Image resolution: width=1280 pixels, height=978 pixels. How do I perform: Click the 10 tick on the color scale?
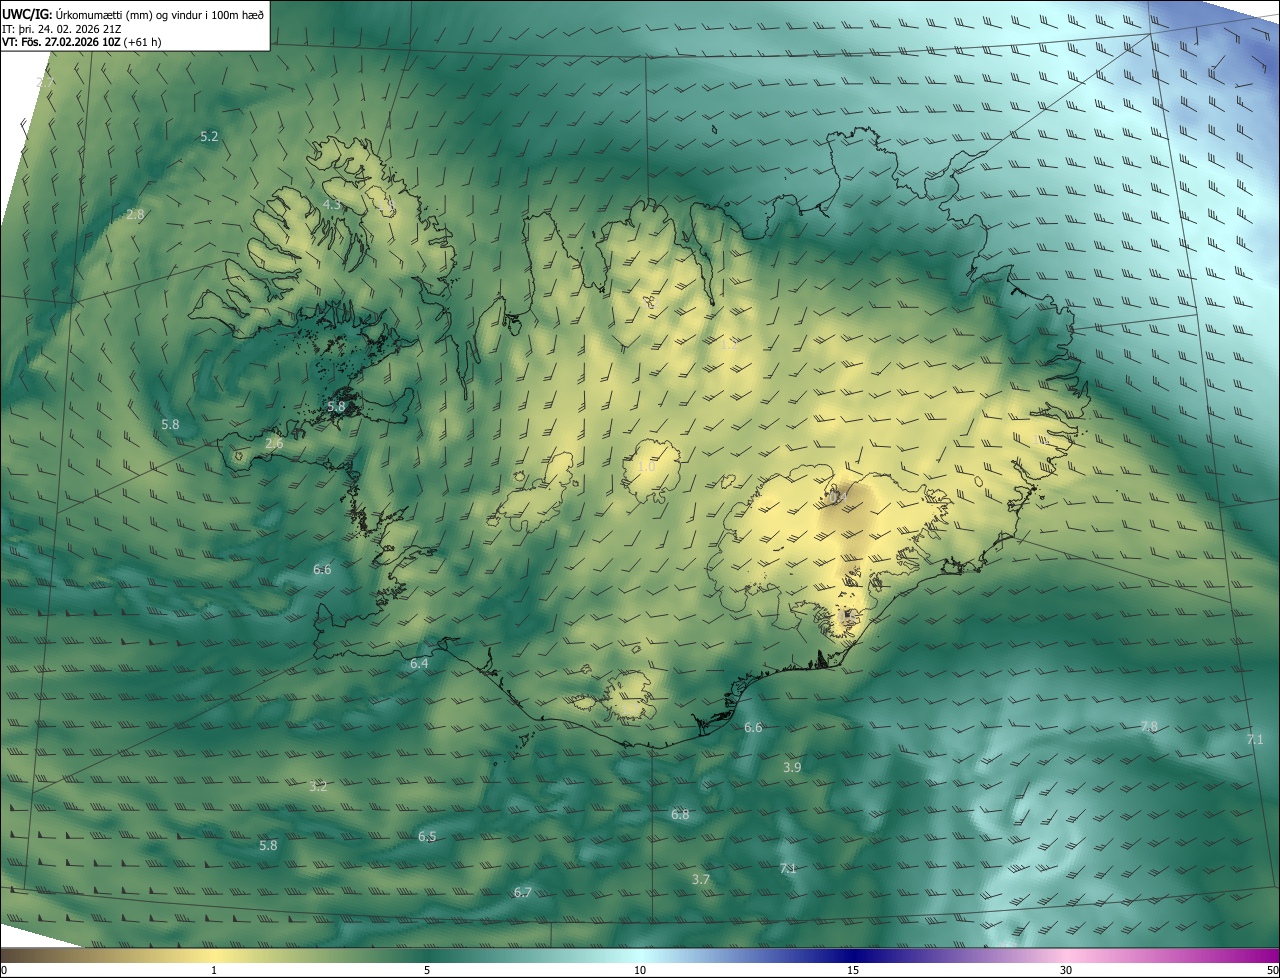640,970
